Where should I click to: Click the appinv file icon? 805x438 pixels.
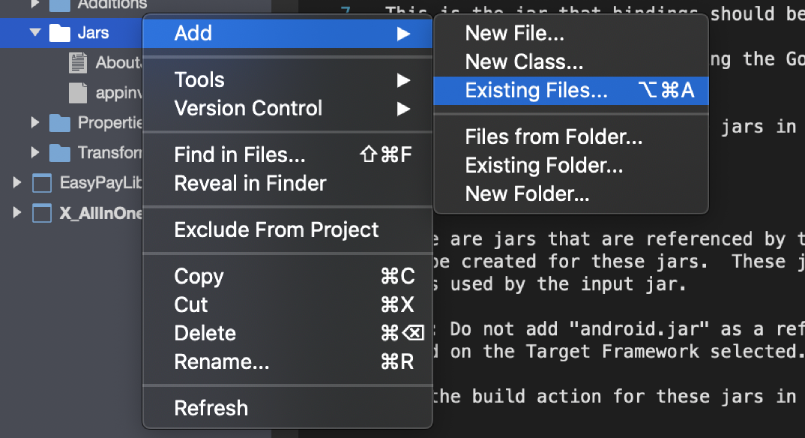(78, 93)
